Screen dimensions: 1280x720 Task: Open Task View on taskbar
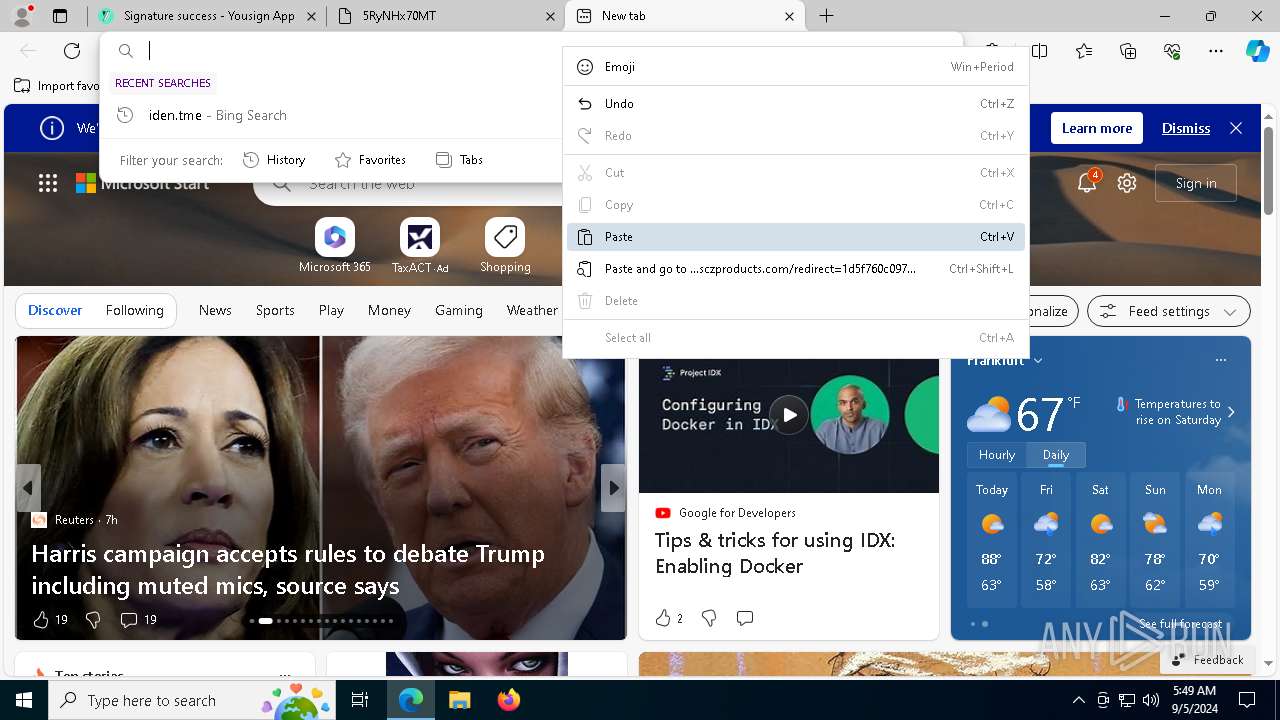click(360, 701)
